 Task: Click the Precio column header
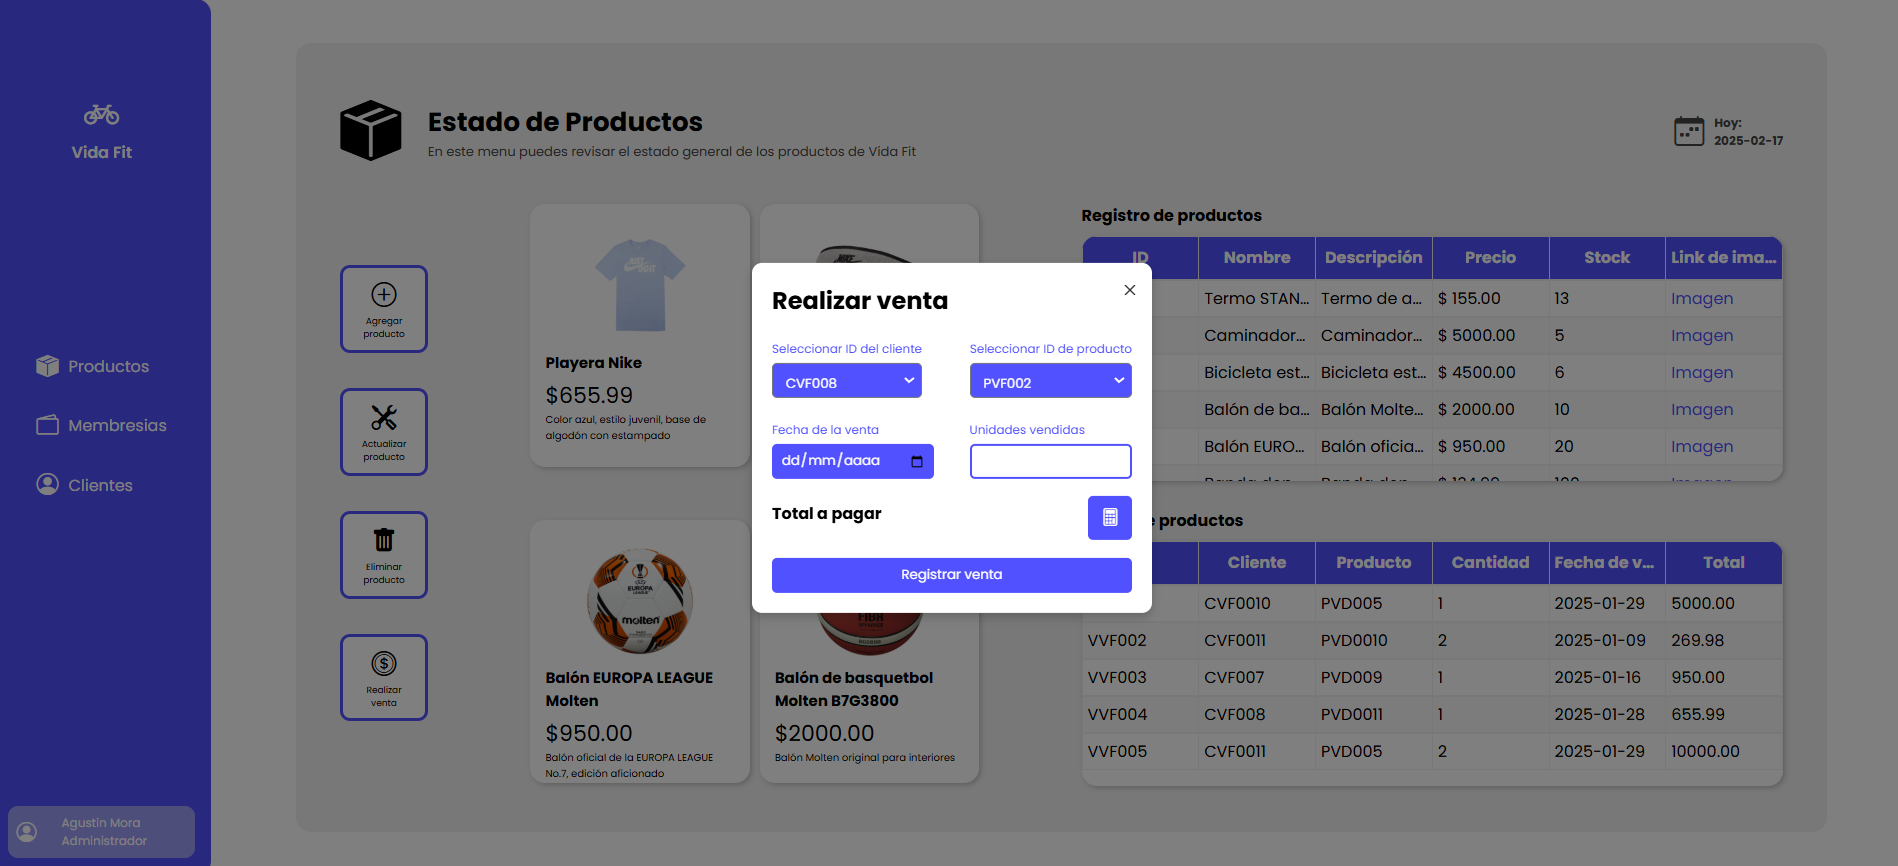pyautogui.click(x=1491, y=258)
